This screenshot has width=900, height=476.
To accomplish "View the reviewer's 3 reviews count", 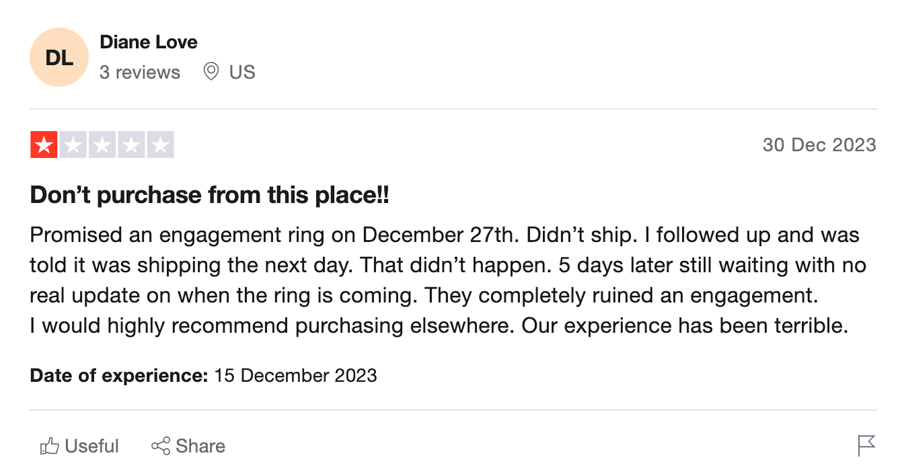I will [x=139, y=72].
